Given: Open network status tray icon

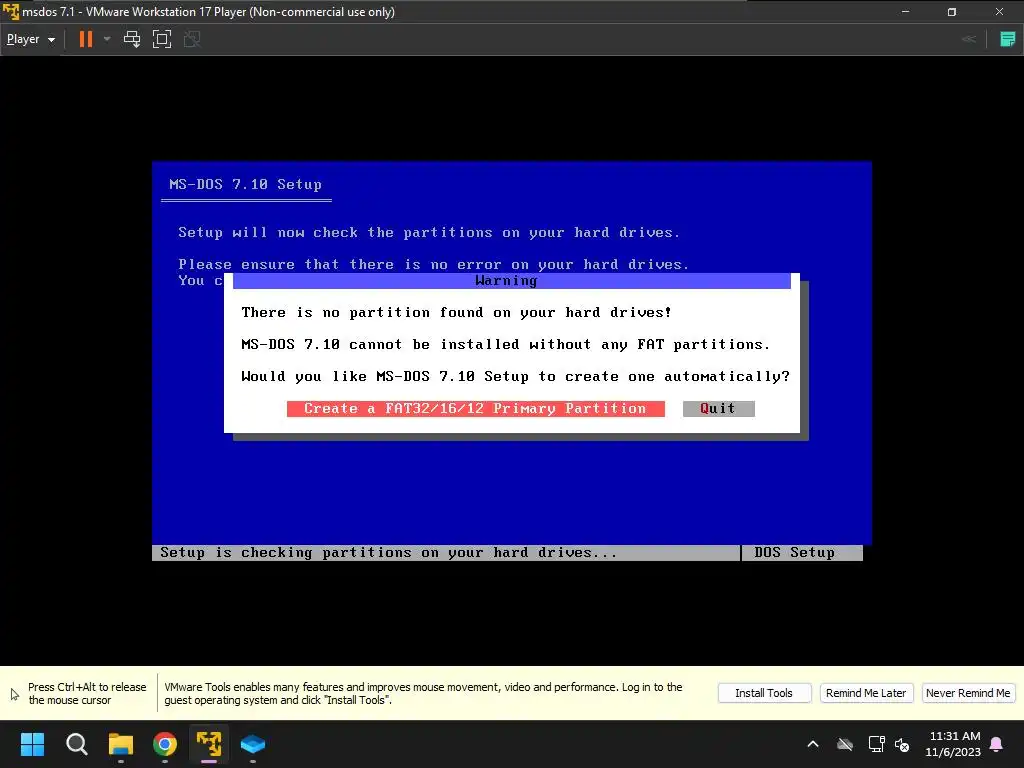Looking at the screenshot, I should (876, 744).
